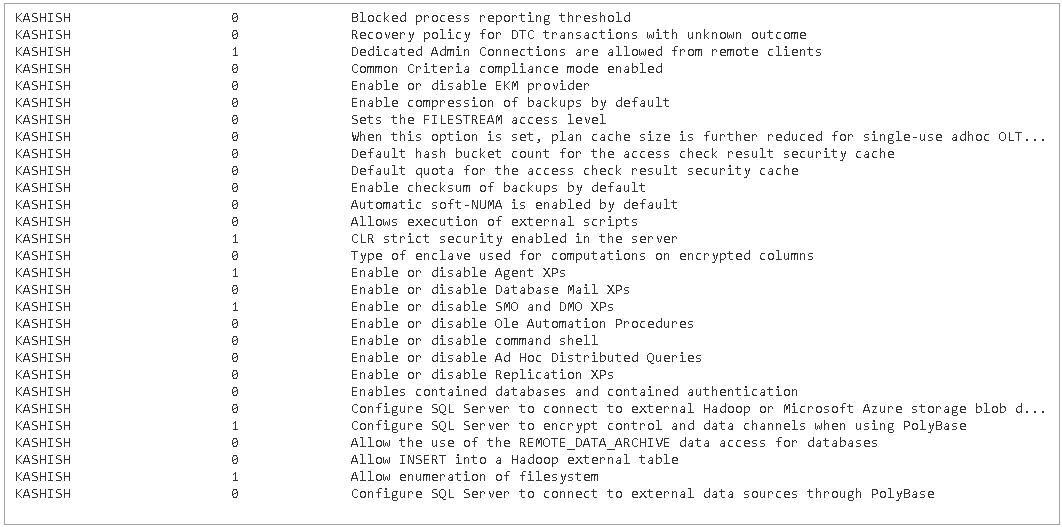Image resolution: width=1062 pixels, height=527 pixels.
Task: Click the 'Enable or disable EKM provider' text
Action: click(x=470, y=85)
